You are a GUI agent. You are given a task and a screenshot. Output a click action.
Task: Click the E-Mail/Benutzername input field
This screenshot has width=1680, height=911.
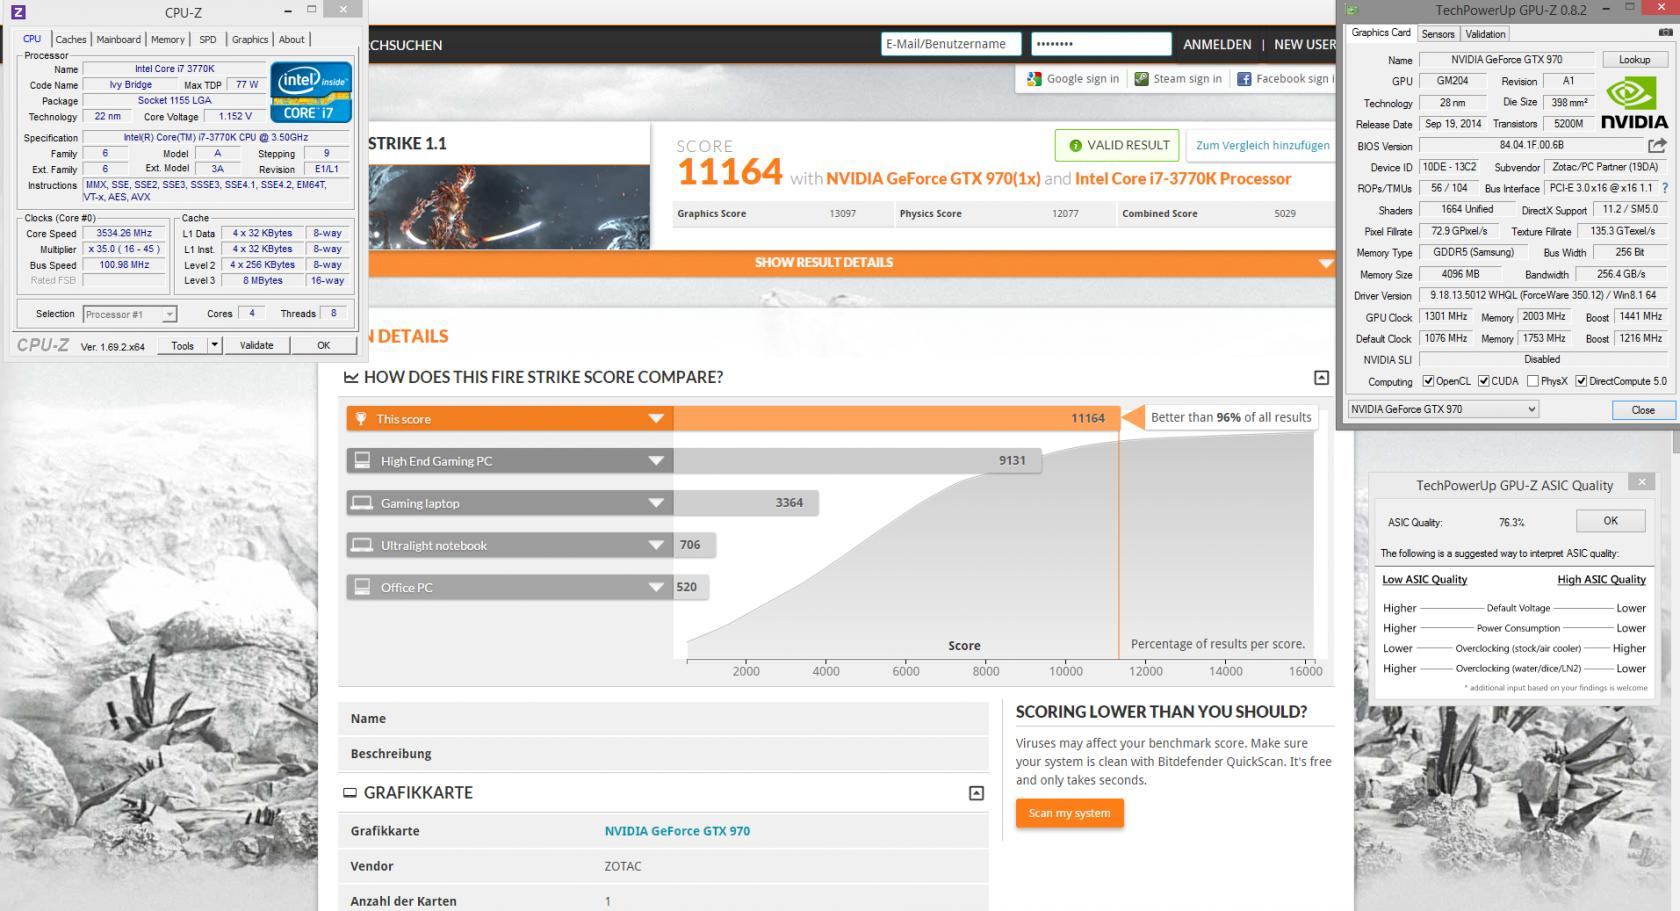click(x=951, y=44)
